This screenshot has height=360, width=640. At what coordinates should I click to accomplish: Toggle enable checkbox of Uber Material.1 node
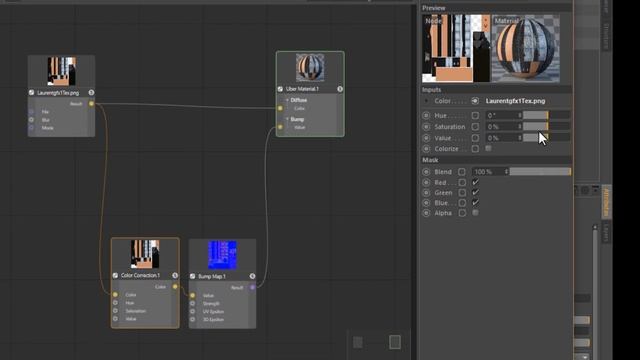[x=280, y=89]
